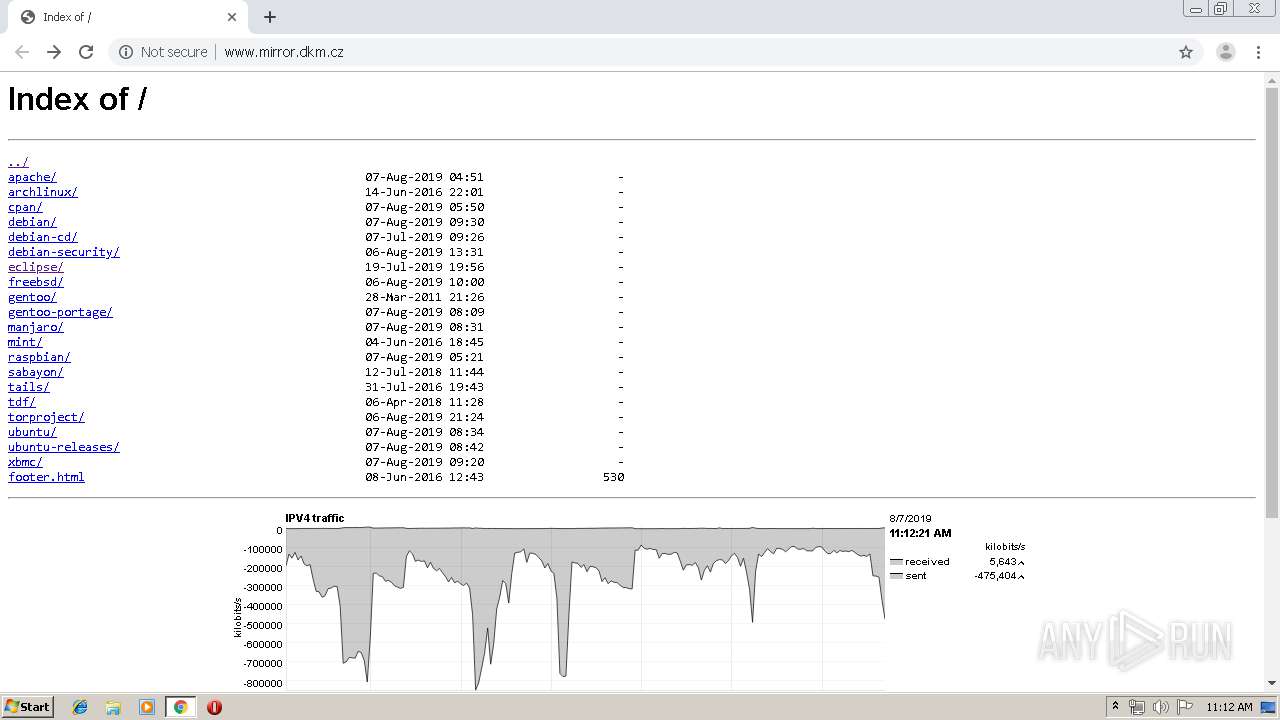
Task: Open the ubuntu/ directory
Action: coord(32,432)
